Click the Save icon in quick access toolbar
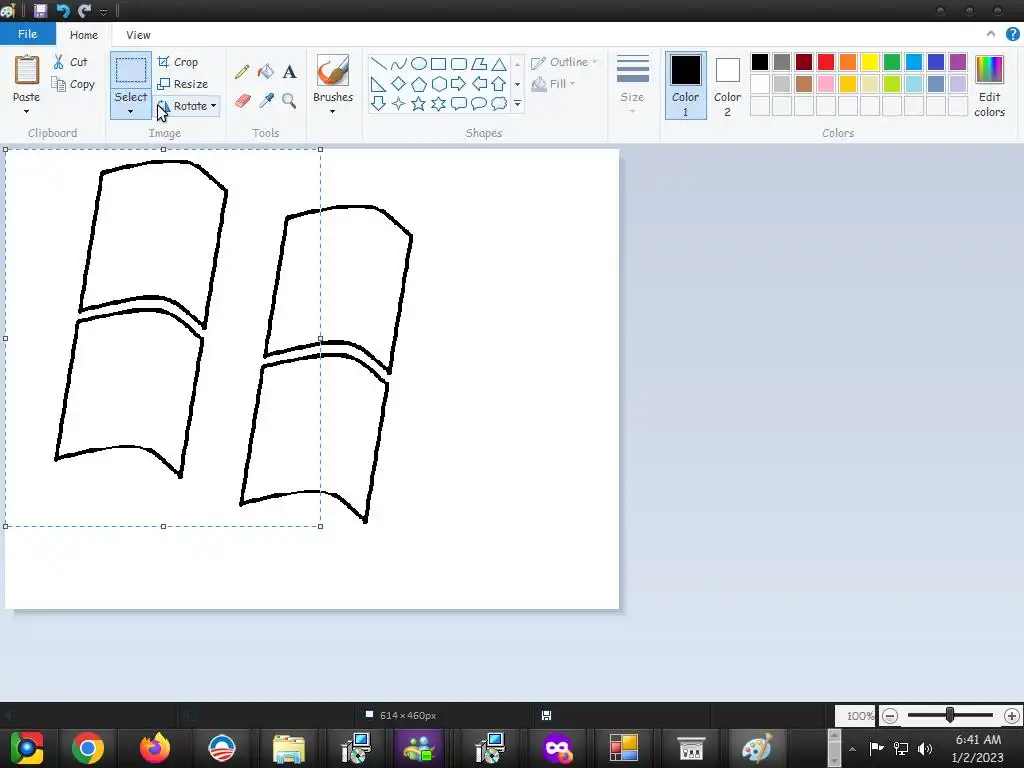1024x768 pixels. (x=40, y=10)
